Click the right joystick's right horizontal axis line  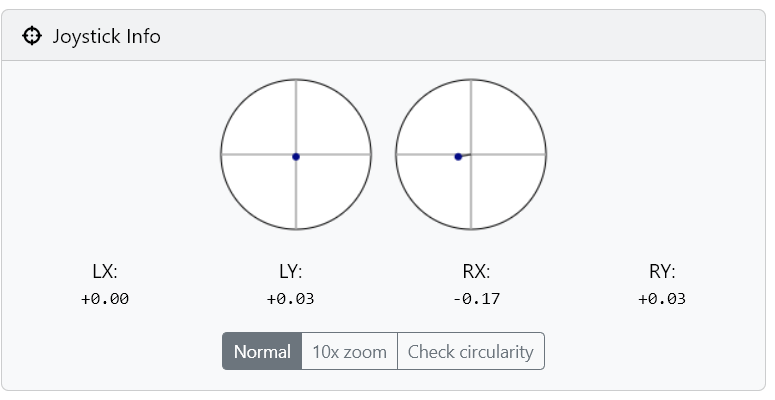click(x=509, y=154)
